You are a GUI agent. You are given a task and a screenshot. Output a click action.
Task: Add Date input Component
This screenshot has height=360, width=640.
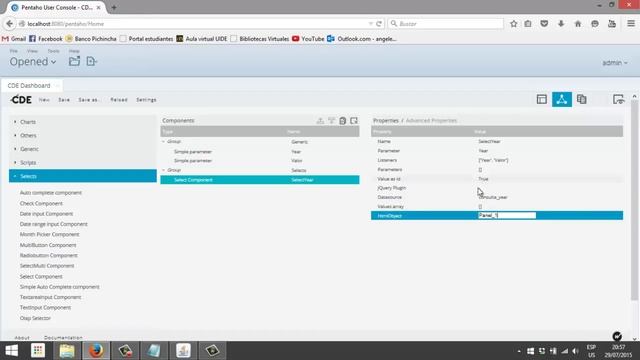point(46,214)
